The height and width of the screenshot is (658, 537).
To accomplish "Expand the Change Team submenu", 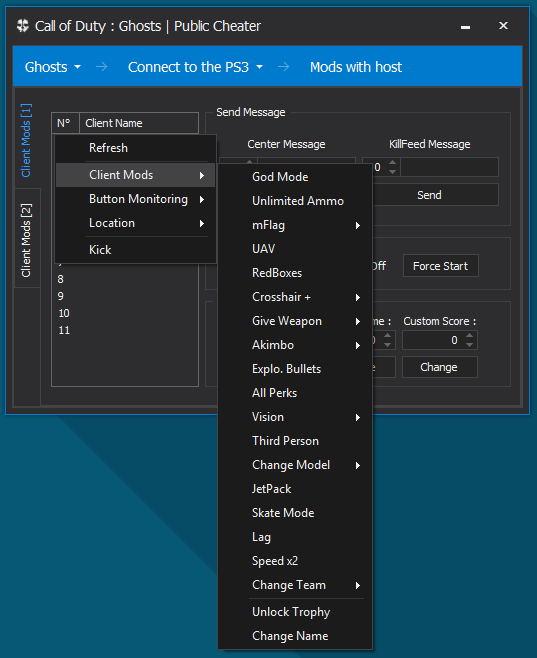I will tap(295, 585).
